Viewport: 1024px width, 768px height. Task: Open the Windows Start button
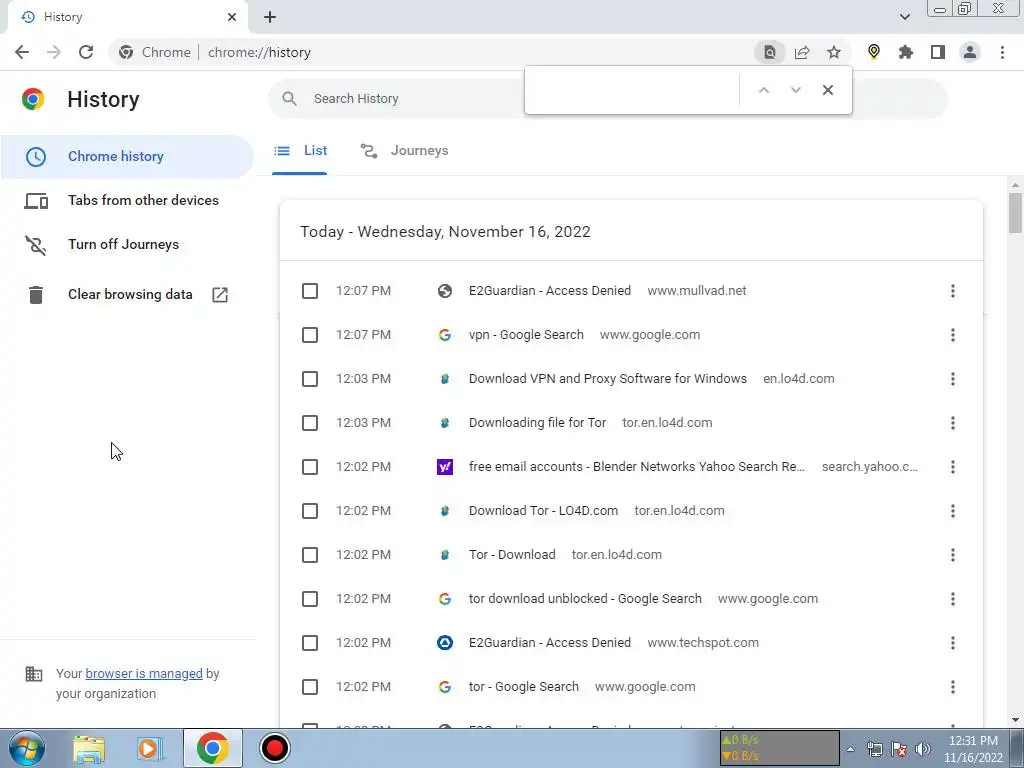click(26, 748)
